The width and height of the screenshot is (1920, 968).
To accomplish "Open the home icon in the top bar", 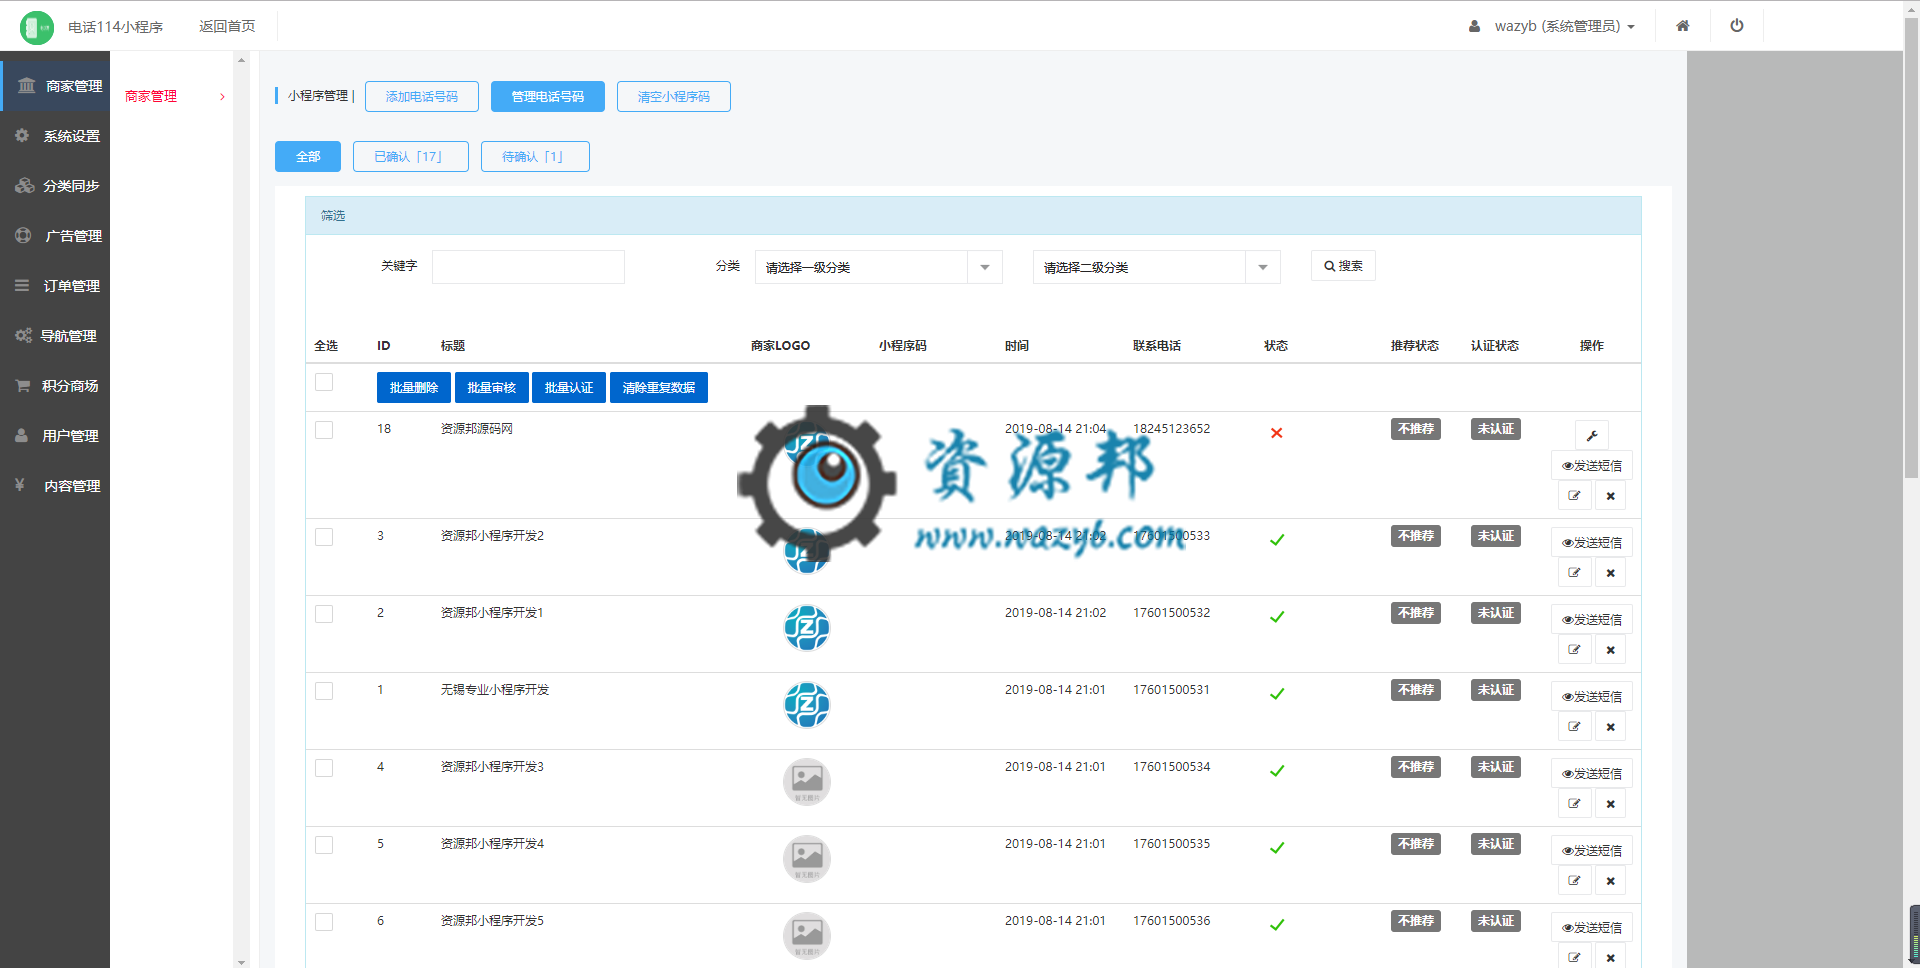I will [x=1683, y=26].
